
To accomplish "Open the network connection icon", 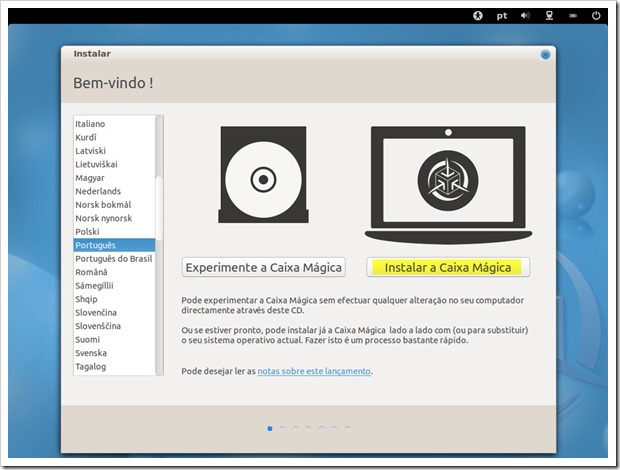I will tap(549, 15).
